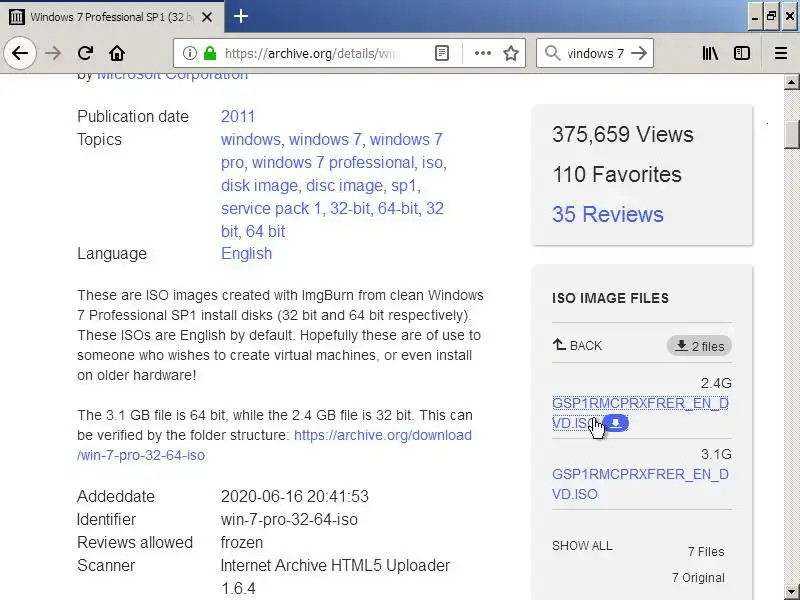
Task: Toggle the sidebar view icon
Action: point(742,53)
